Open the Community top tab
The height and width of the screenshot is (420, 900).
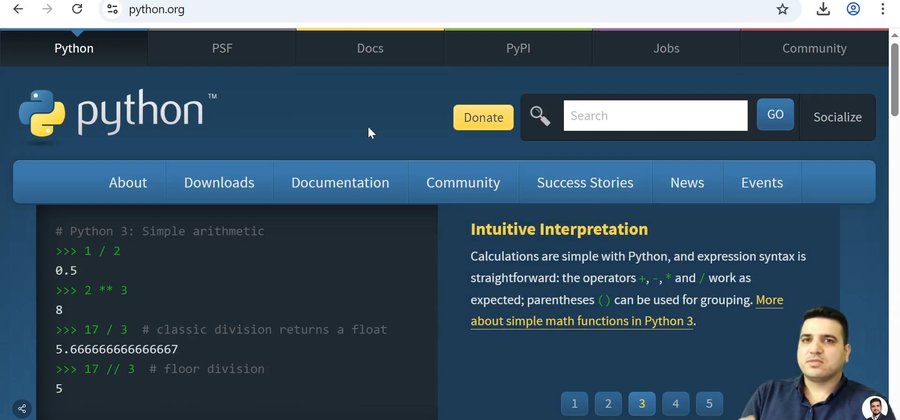(814, 48)
